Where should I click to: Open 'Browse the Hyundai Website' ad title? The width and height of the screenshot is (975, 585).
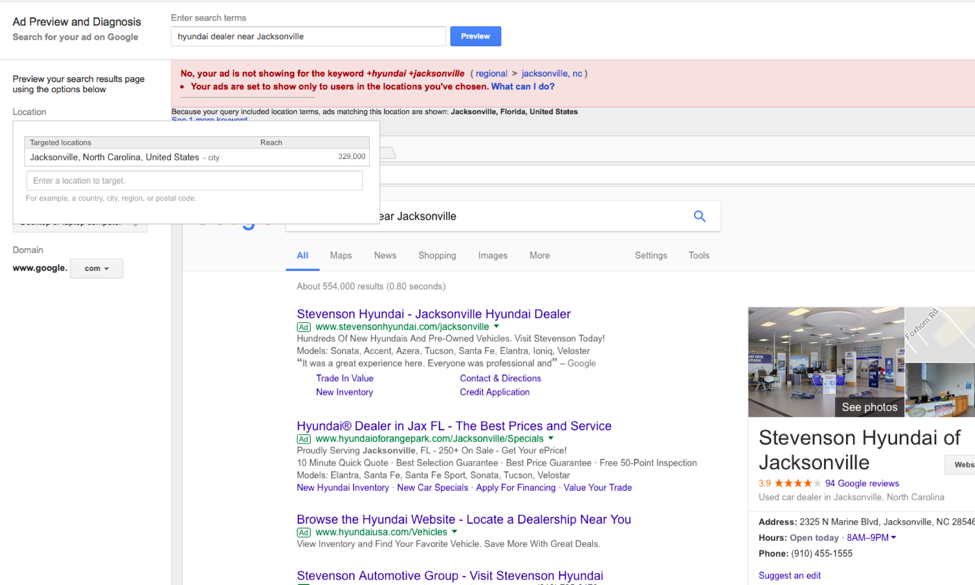tap(464, 519)
